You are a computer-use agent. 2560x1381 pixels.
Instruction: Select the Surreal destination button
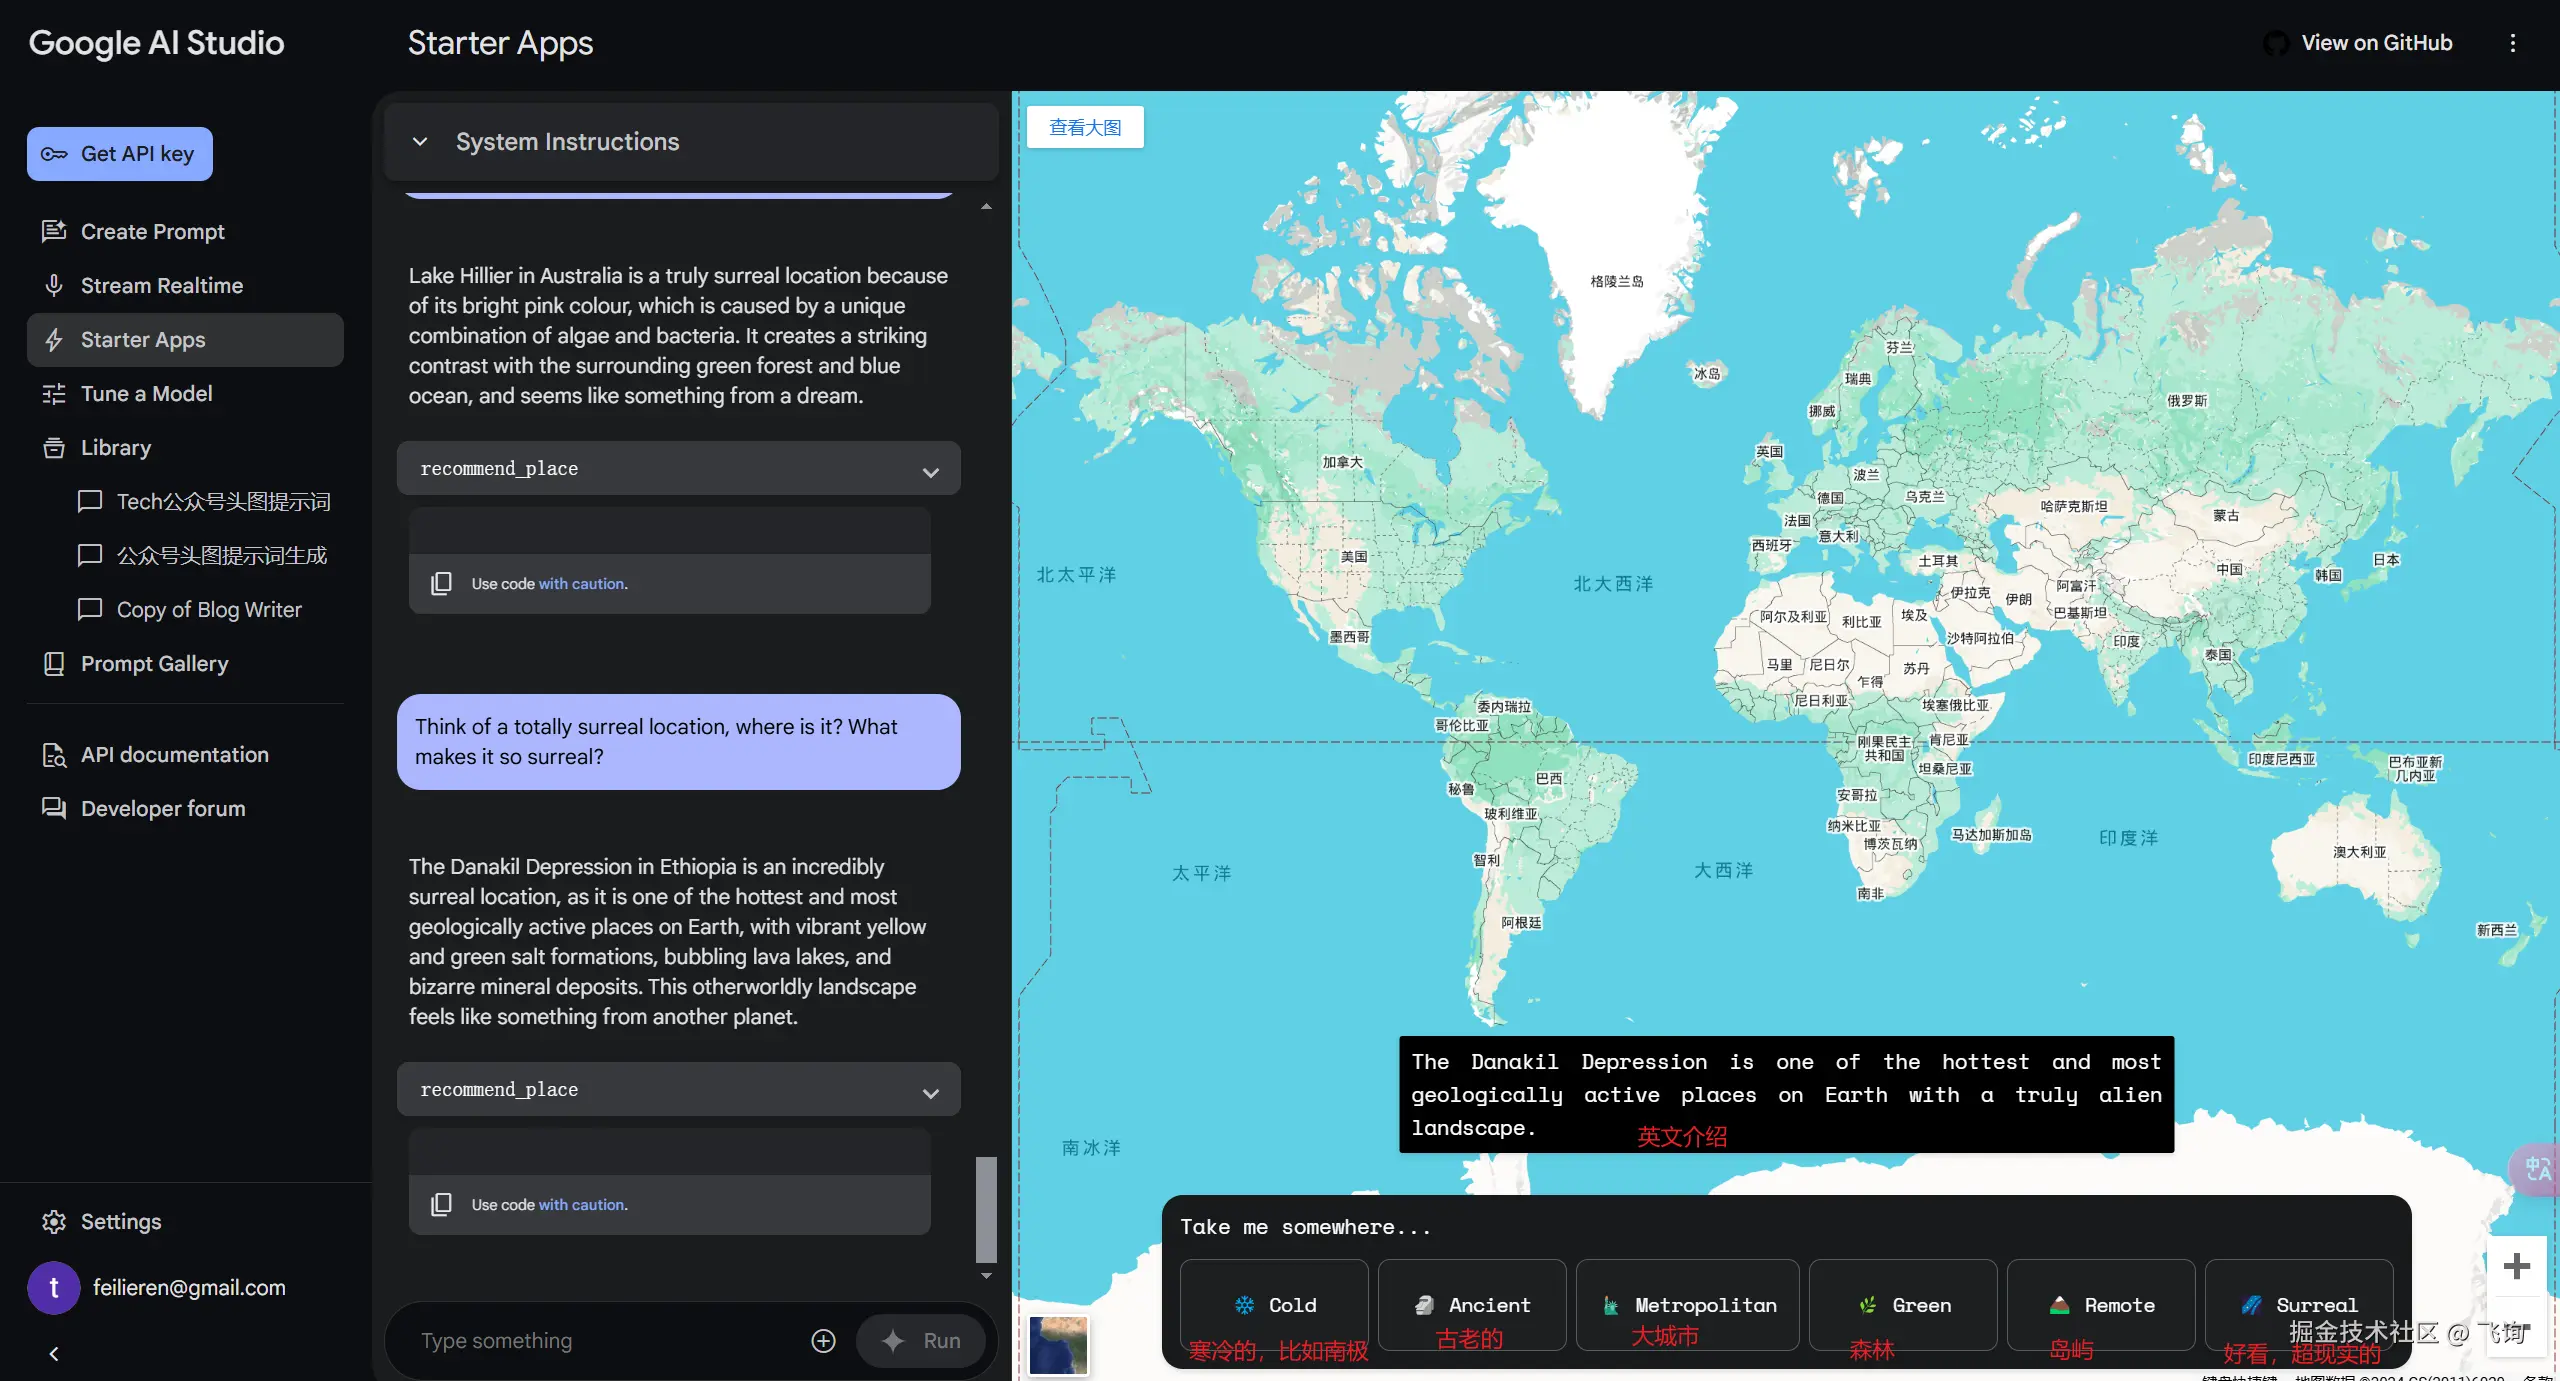tap(2298, 1305)
